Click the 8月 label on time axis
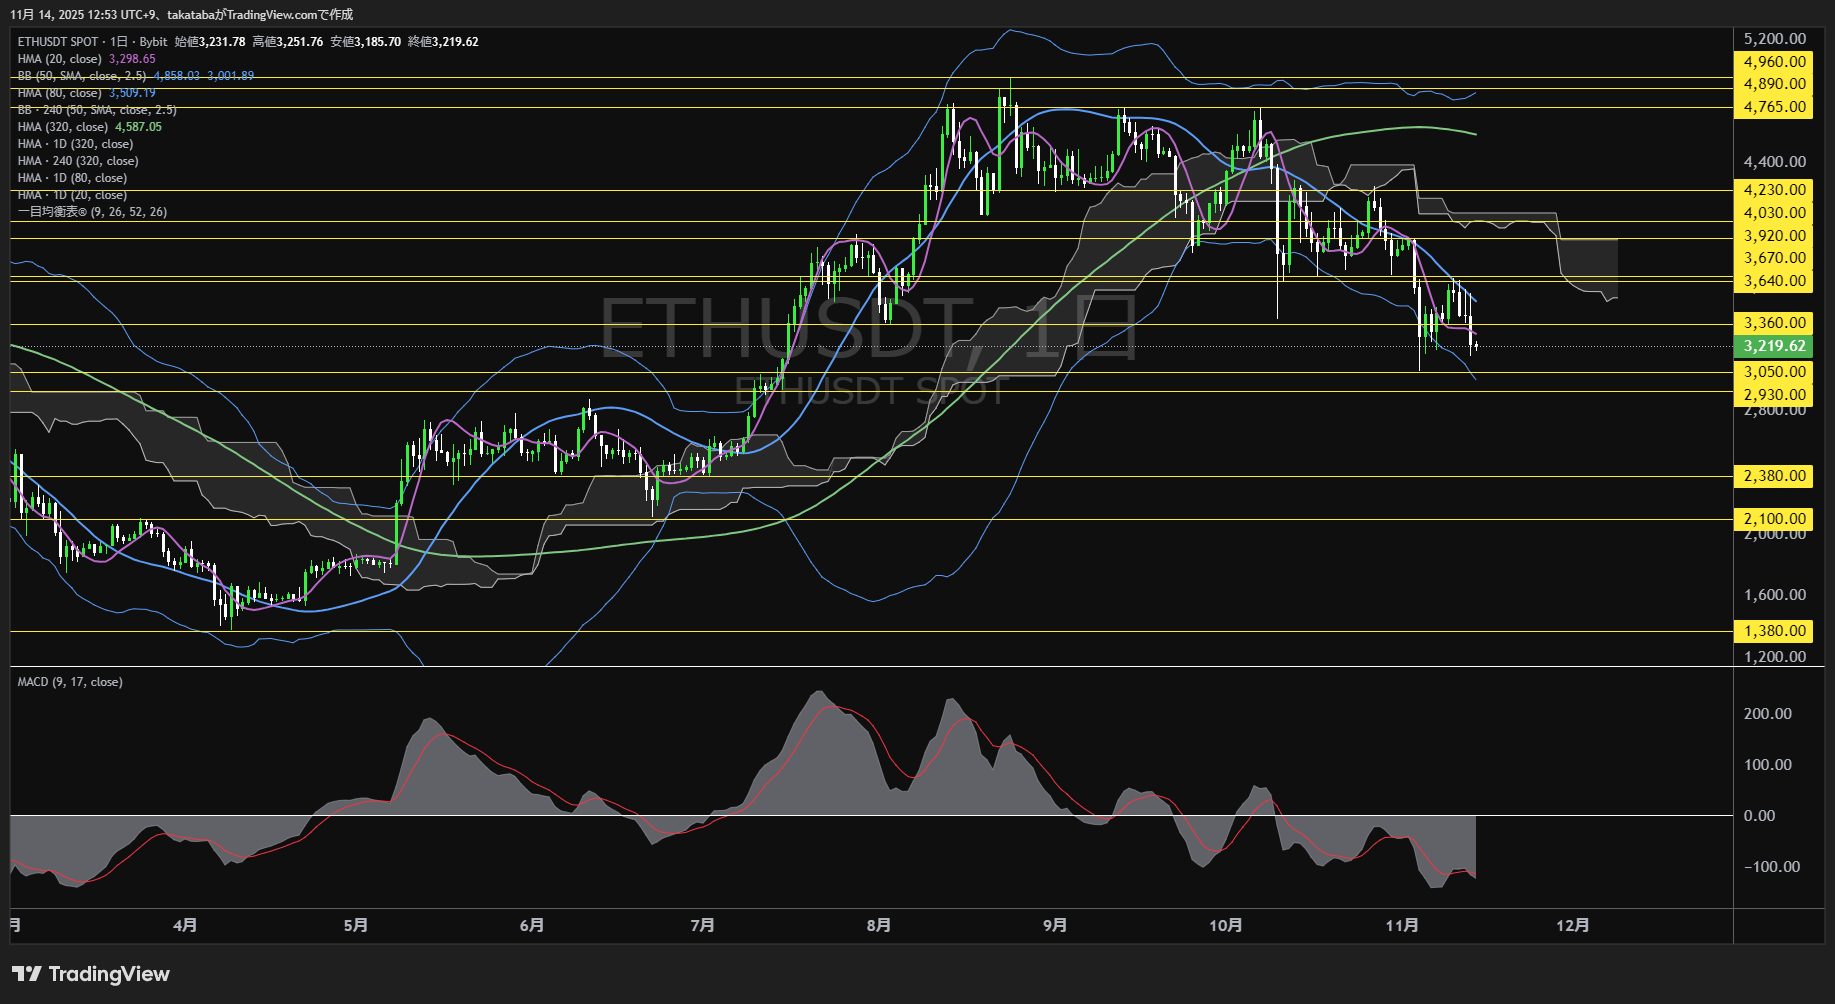This screenshot has height=1004, width=1835. (879, 925)
